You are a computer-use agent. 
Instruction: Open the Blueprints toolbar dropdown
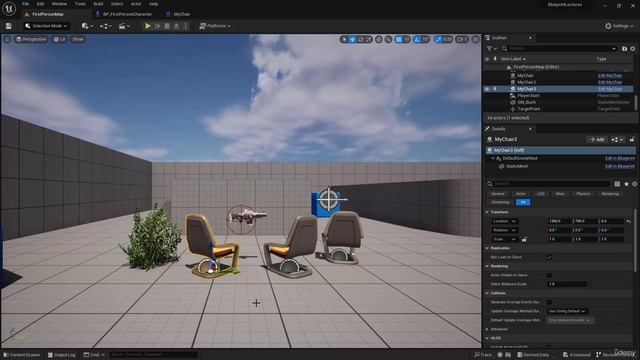(x=106, y=26)
